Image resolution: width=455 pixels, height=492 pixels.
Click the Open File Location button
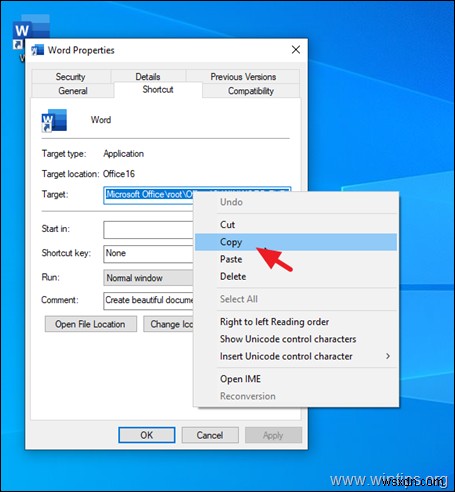click(91, 324)
